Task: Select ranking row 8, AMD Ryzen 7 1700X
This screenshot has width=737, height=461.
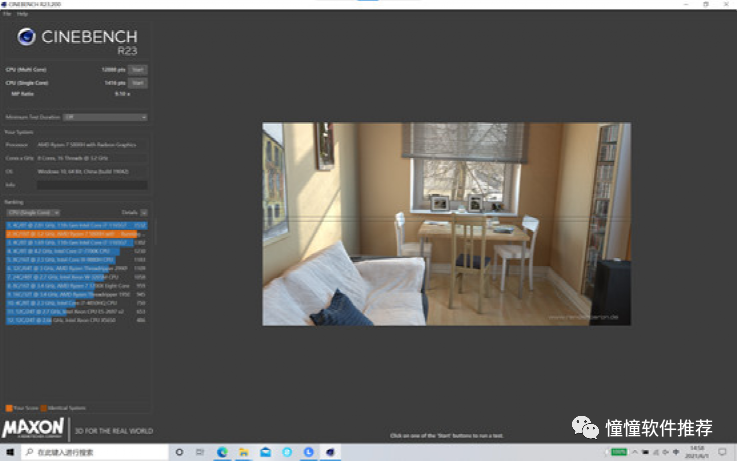Action: pos(76,286)
